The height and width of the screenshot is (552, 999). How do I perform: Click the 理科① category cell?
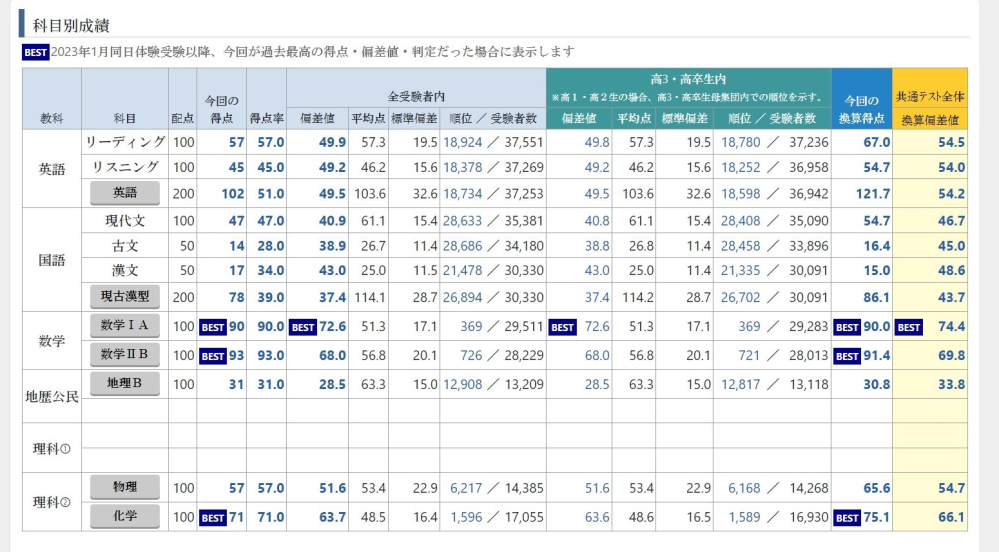52,448
